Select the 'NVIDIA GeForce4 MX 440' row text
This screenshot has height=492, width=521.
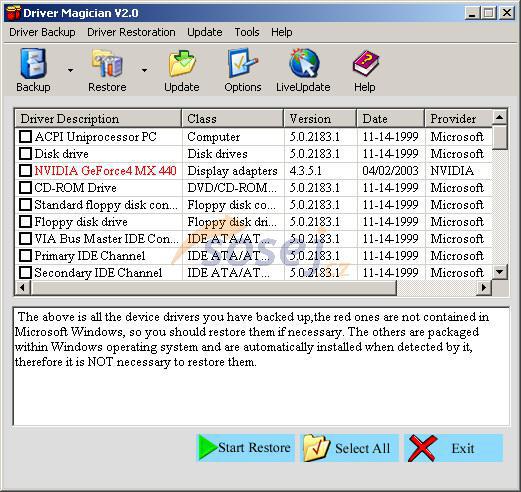coord(105,171)
